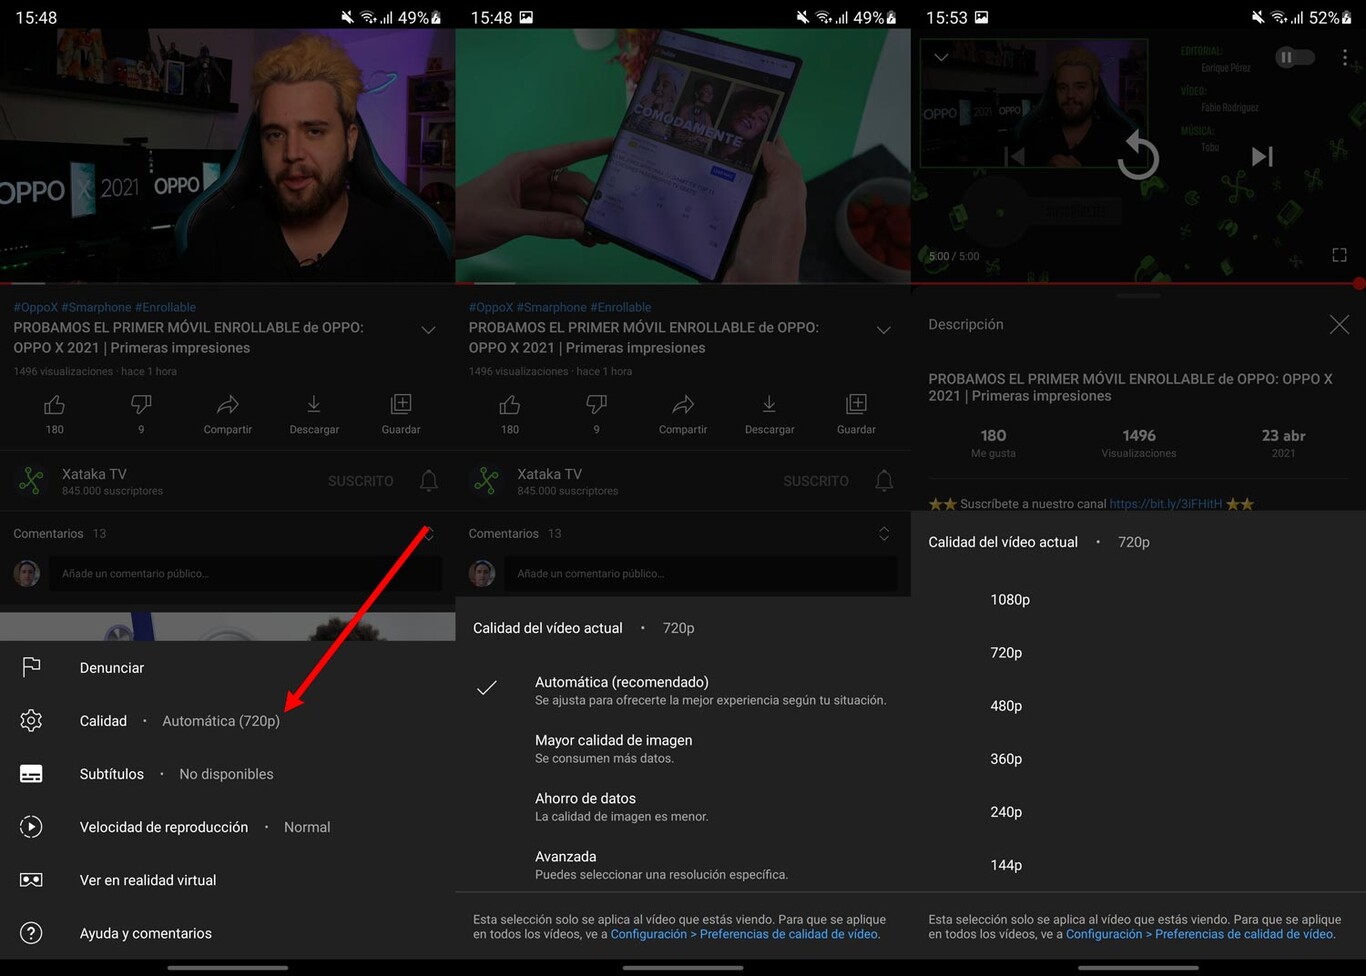Collapse the video player with the down chevron
The width and height of the screenshot is (1366, 976).
(940, 58)
